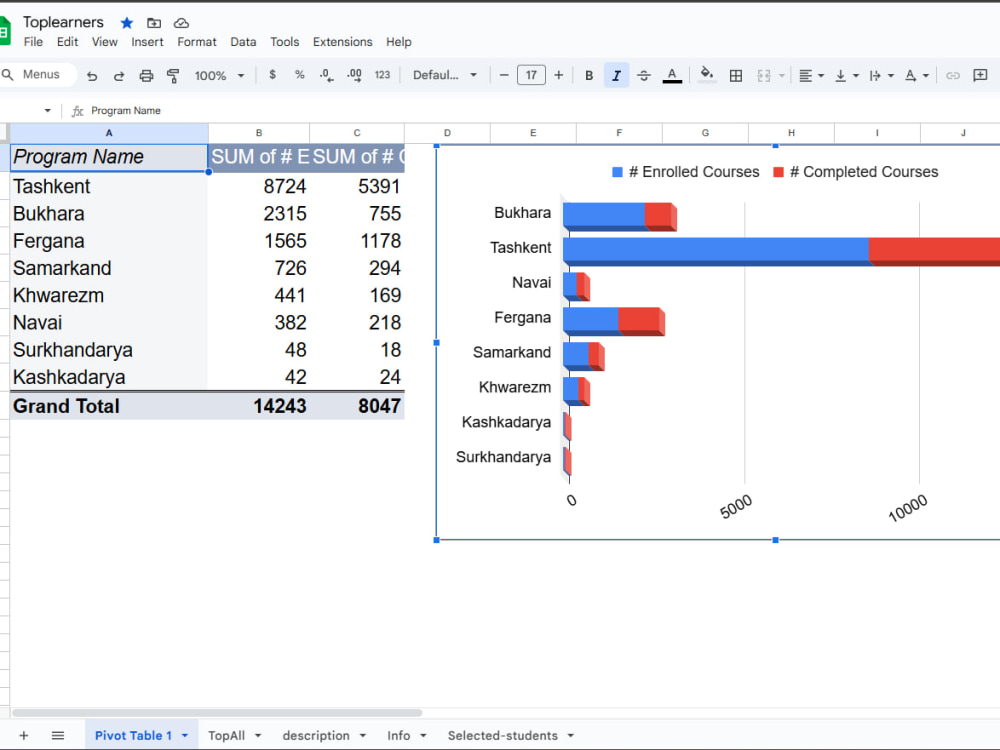Star the Toplearners document

pyautogui.click(x=127, y=23)
